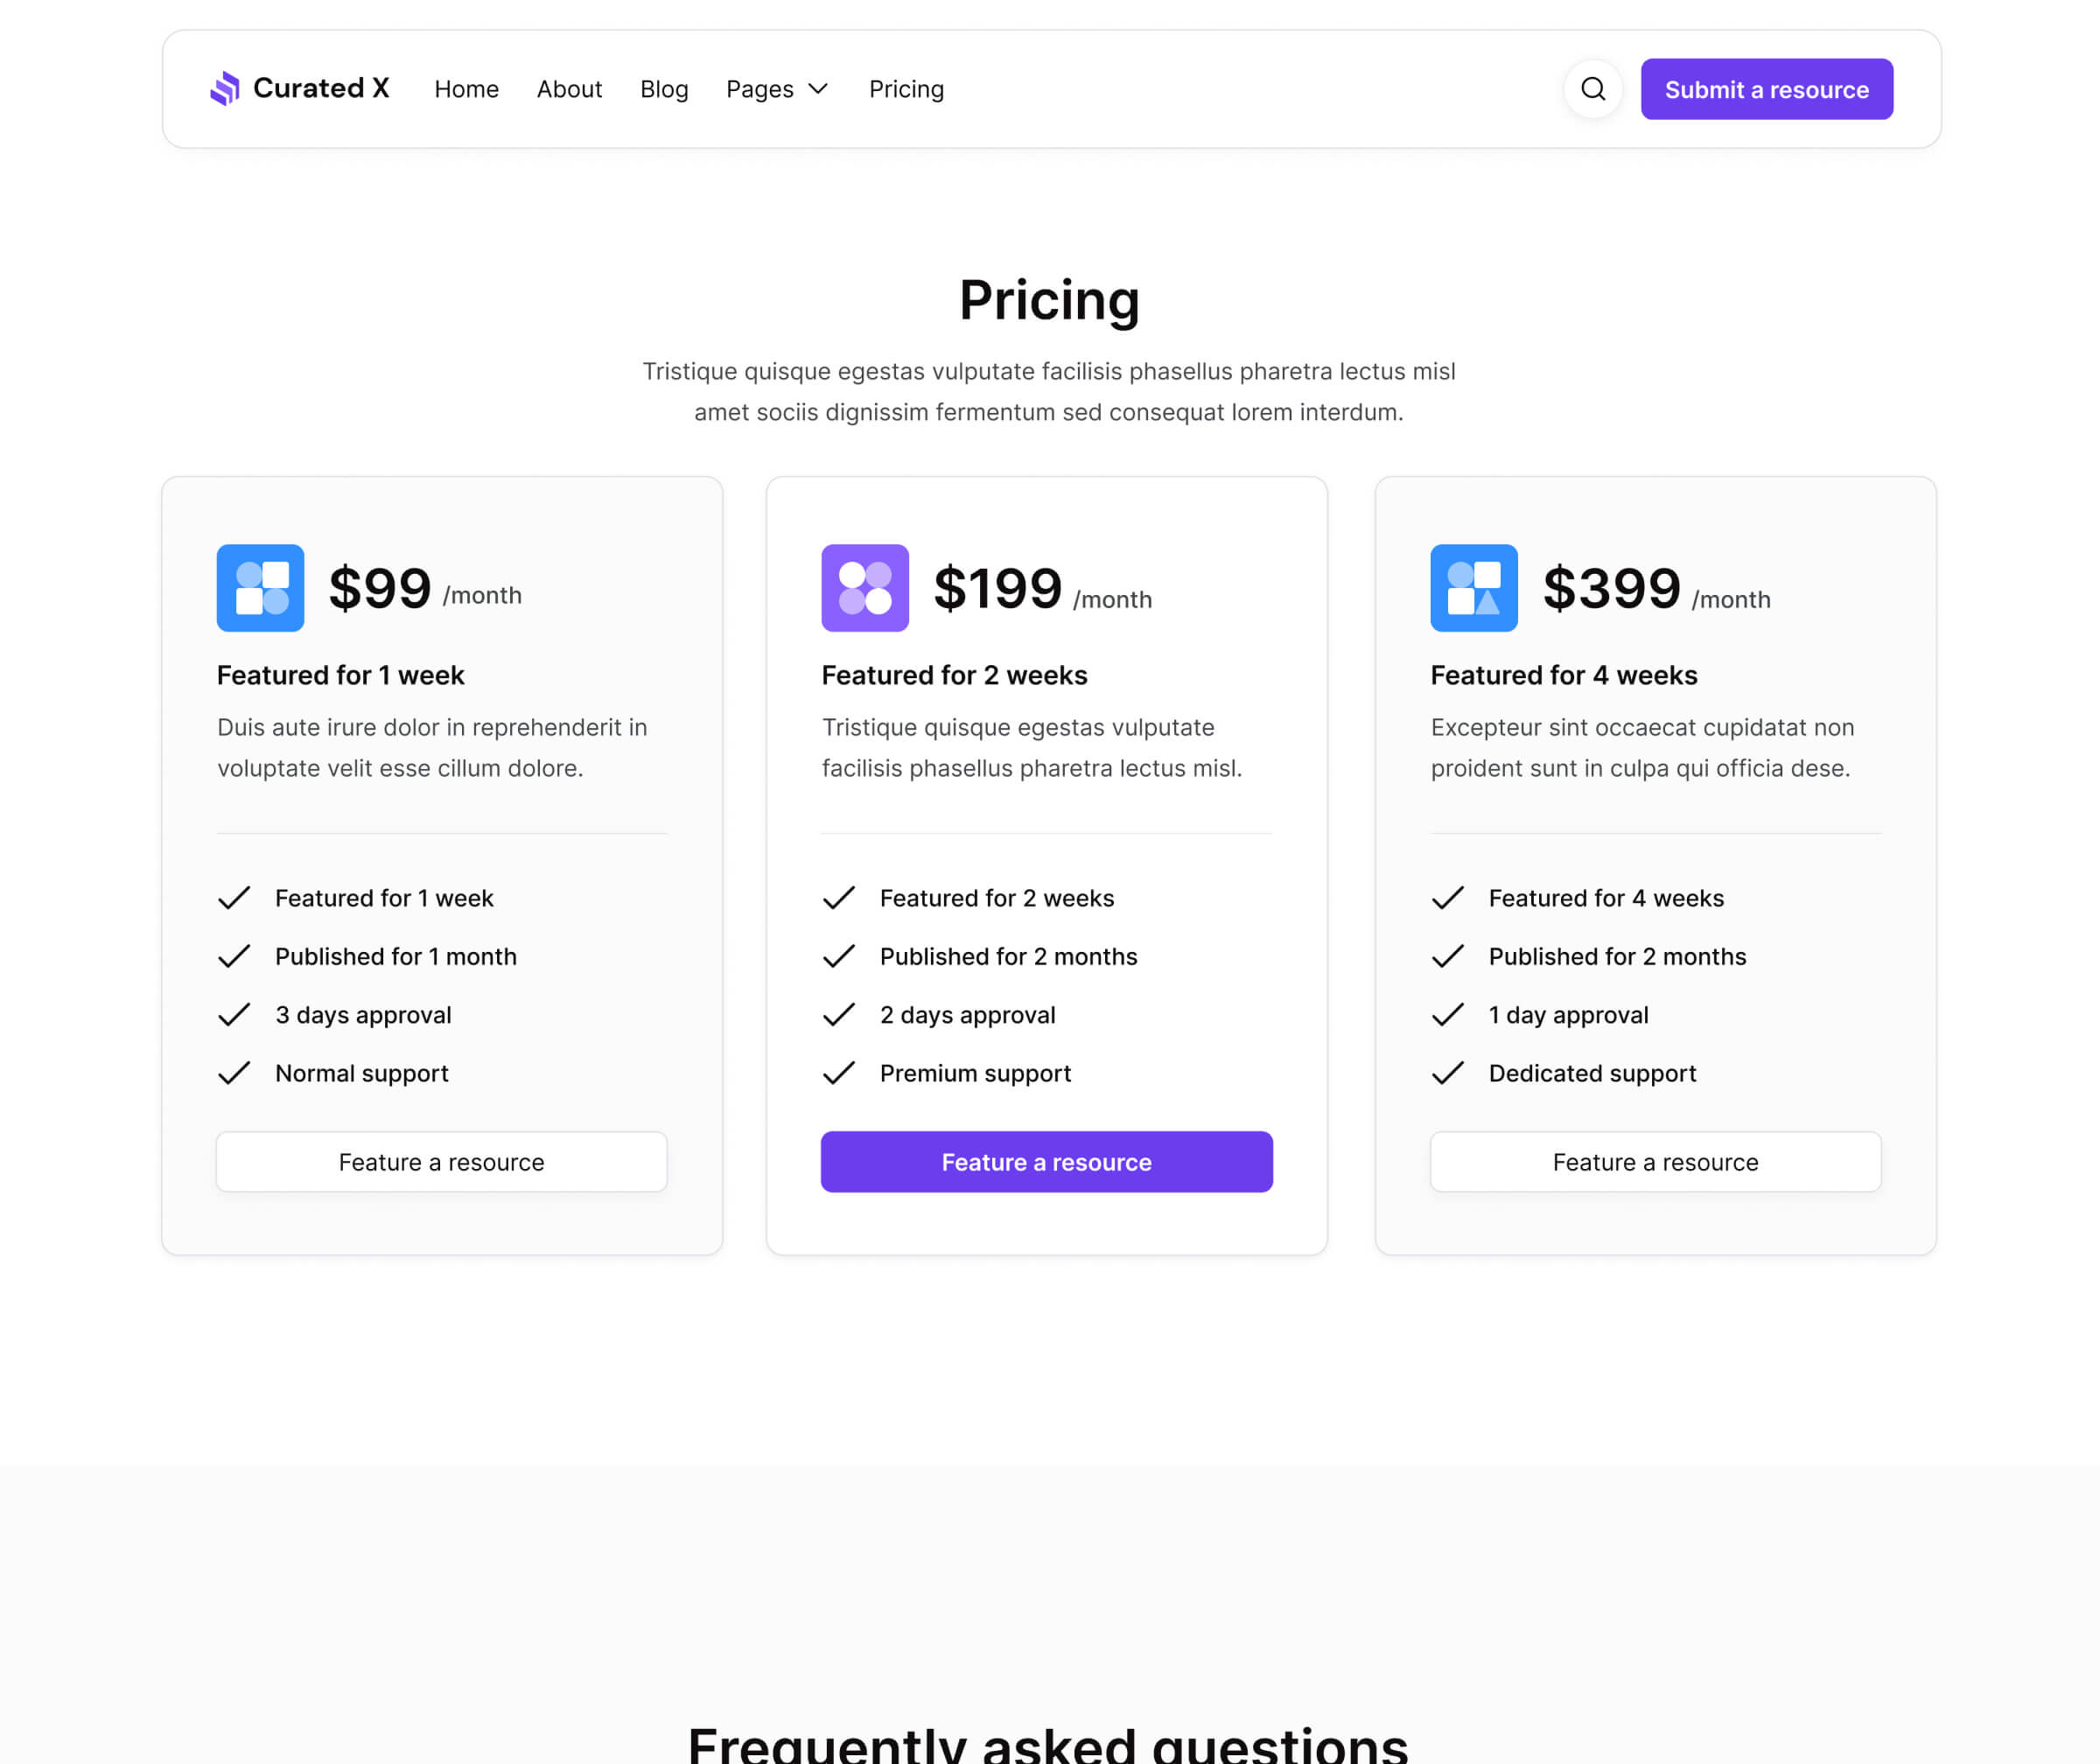Click the checkmark beside Published for 2 months
Image resolution: width=2100 pixels, height=1764 pixels.
840,956
